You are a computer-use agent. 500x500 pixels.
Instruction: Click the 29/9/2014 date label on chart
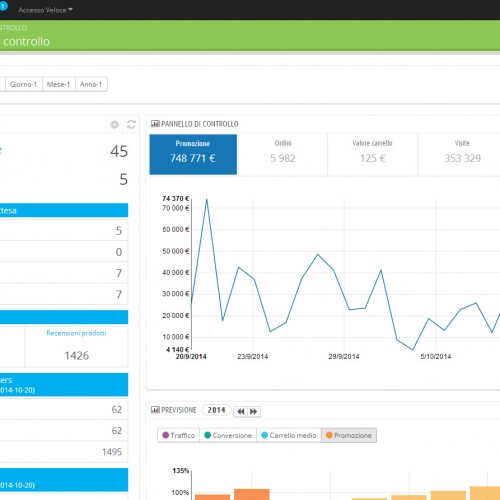click(344, 357)
